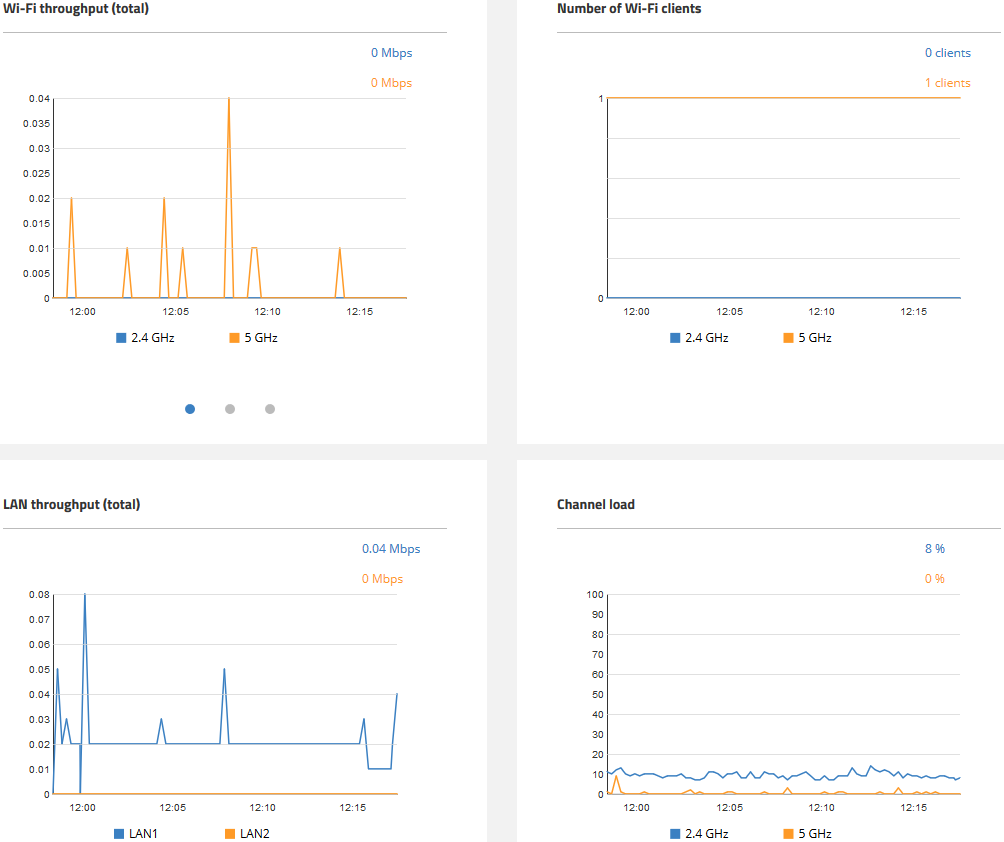Click the Wi-Fi throughput (total) heading
This screenshot has width=1004, height=842.
point(77,9)
